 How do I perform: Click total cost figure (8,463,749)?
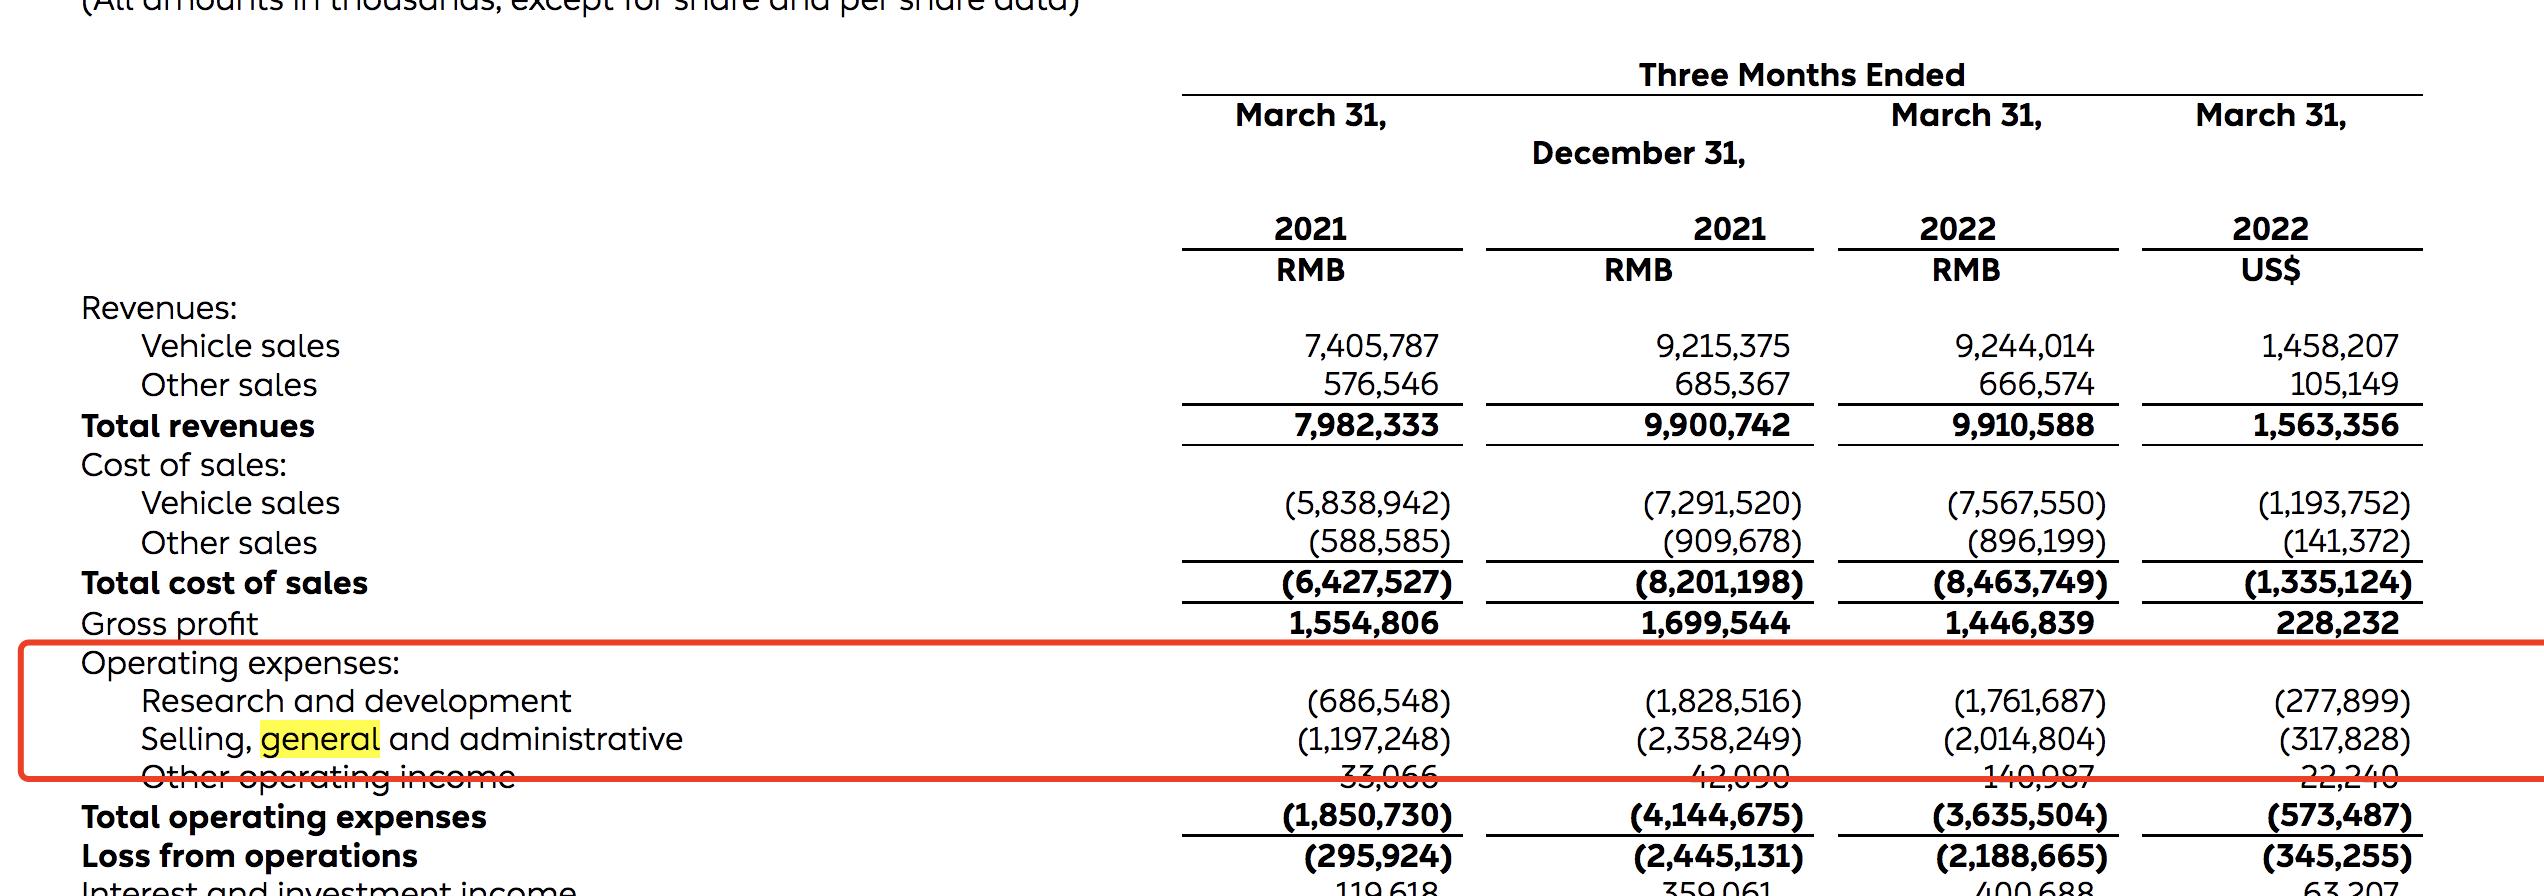[2021, 583]
